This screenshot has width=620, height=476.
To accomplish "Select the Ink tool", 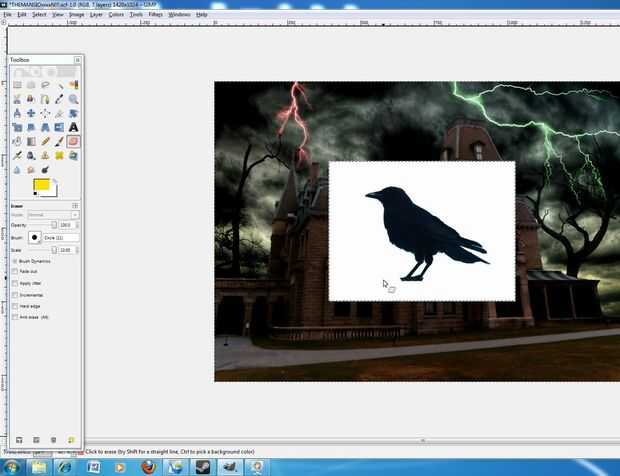I will [x=31, y=156].
